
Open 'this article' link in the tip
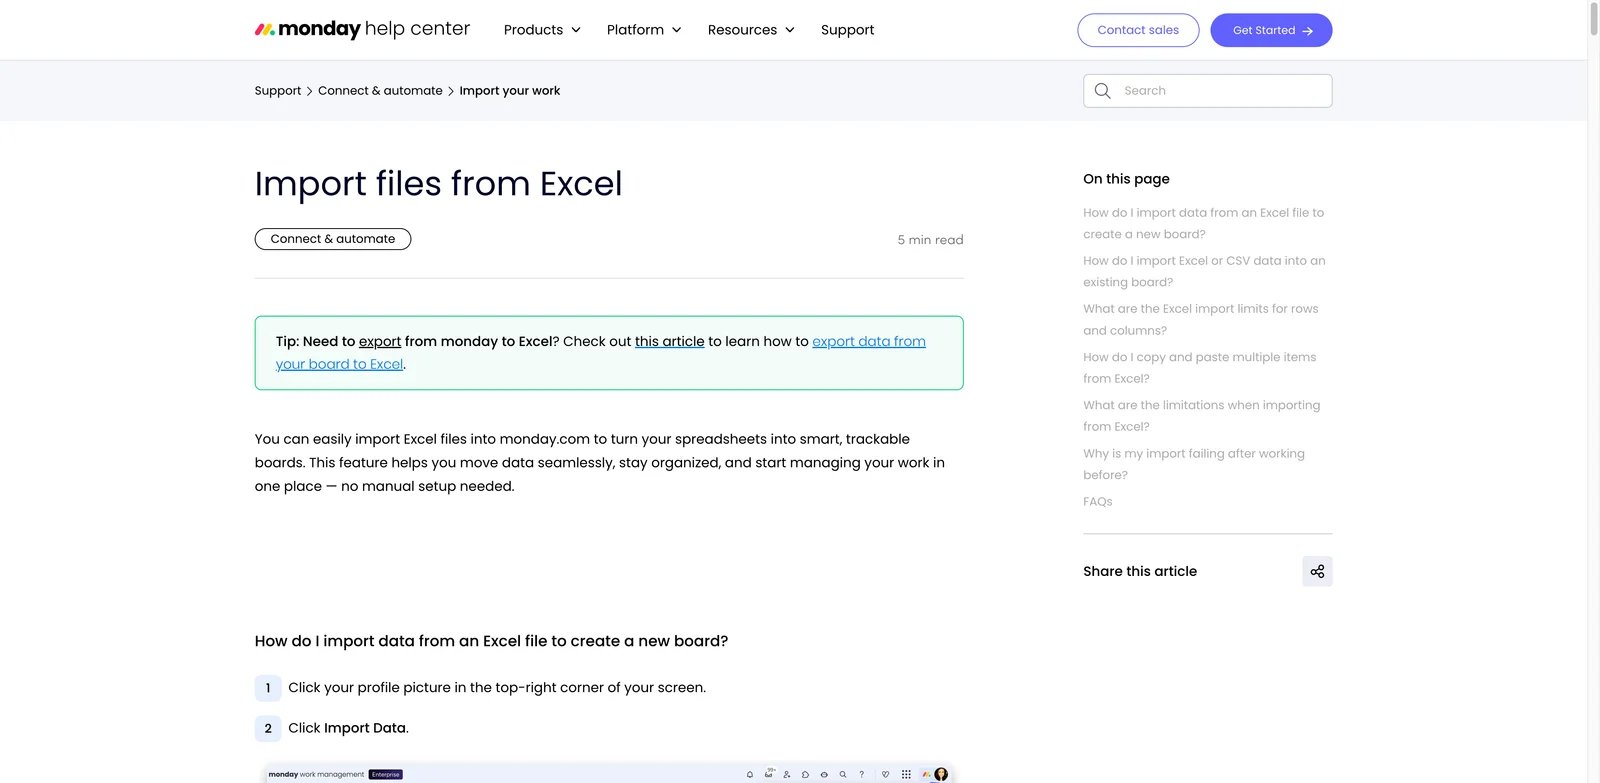click(670, 342)
